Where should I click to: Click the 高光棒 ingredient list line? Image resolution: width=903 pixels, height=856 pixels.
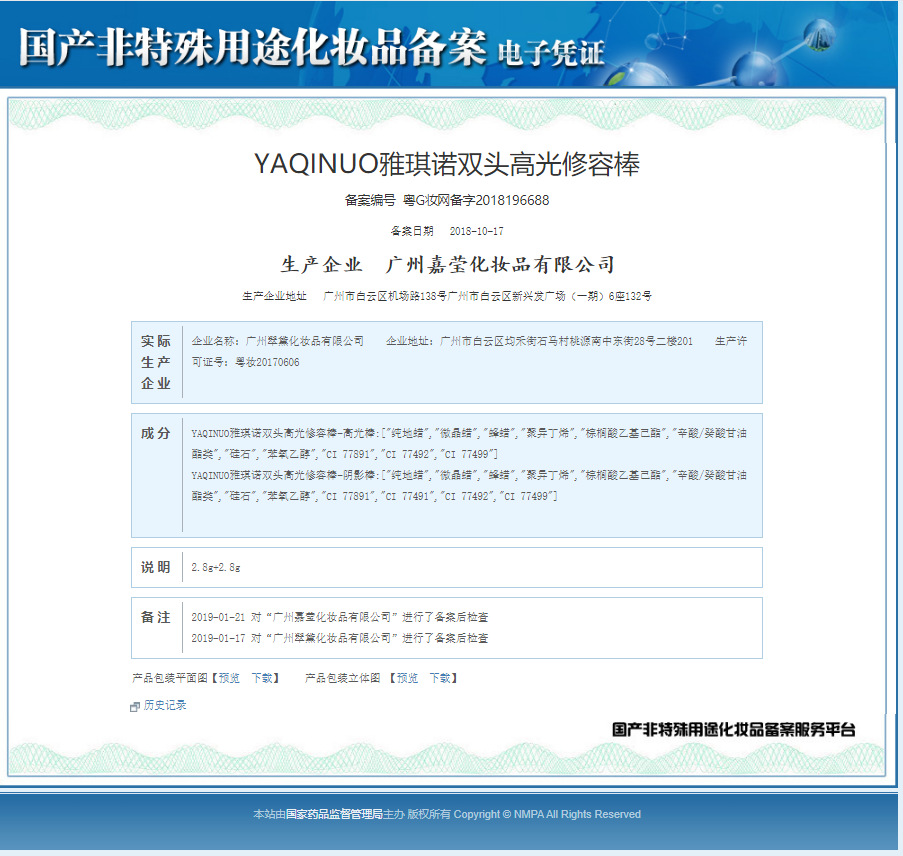469,444
